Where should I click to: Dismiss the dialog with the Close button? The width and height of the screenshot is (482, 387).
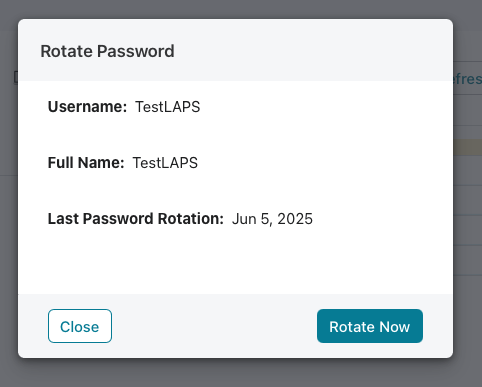80,326
